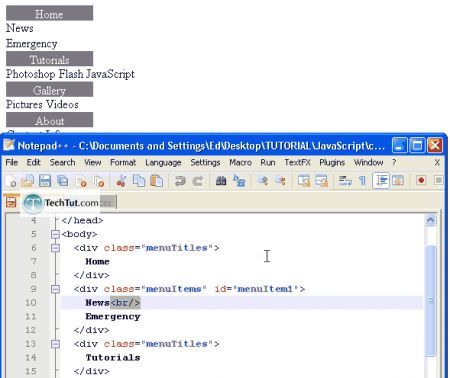Open the Window menu

click(368, 162)
